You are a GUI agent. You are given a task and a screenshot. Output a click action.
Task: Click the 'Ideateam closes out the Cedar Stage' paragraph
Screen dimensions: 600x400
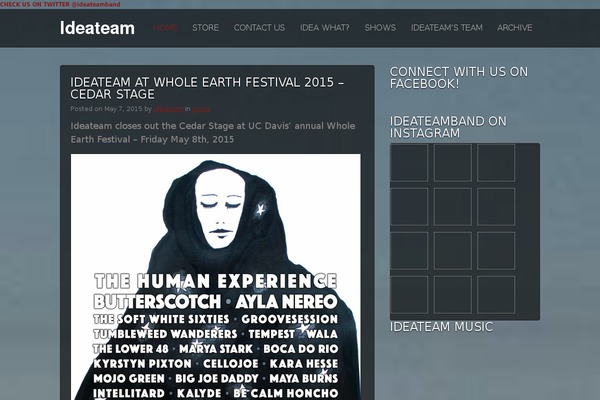click(213, 132)
